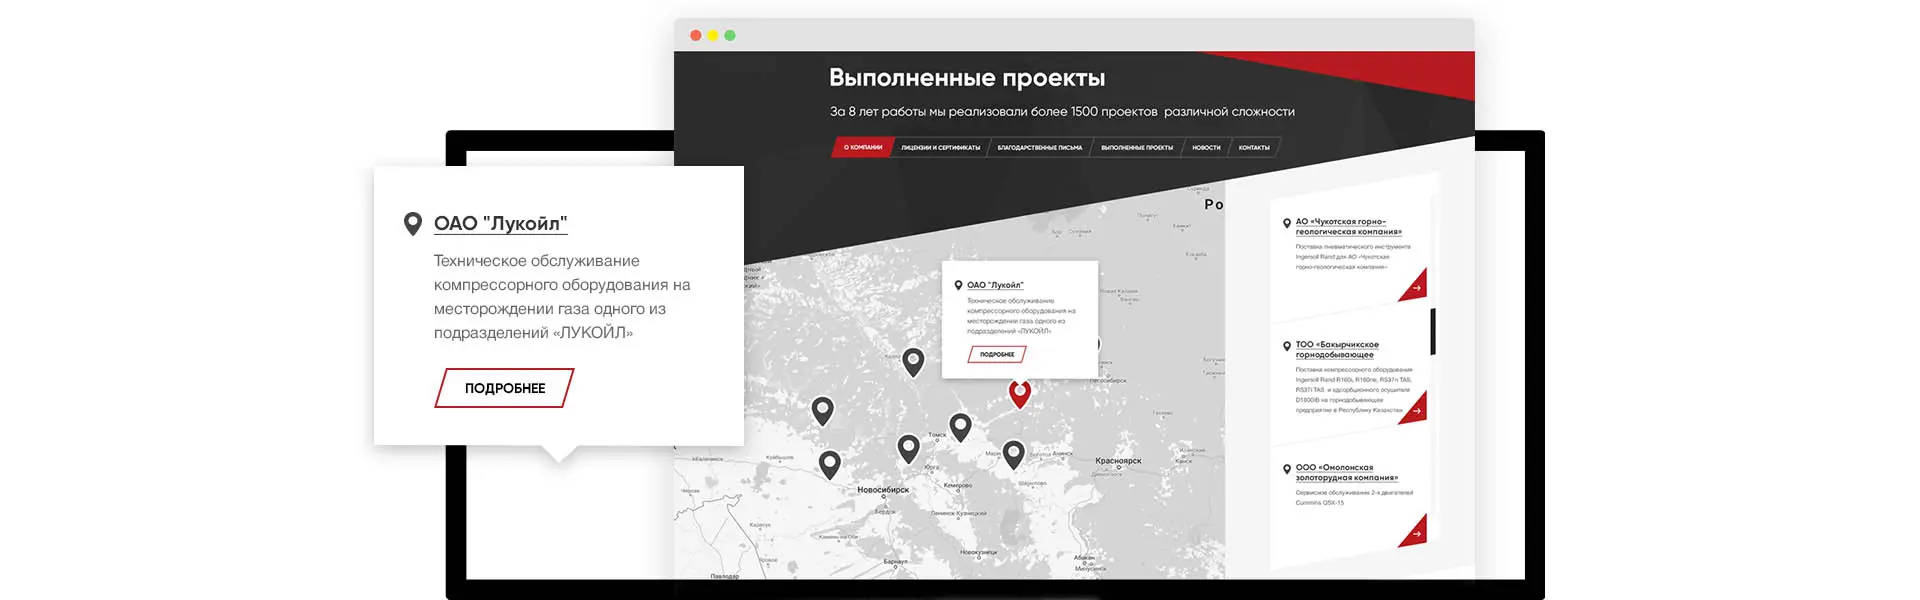Go to 'Лицензии и сертификаты' menu item

click(x=940, y=148)
